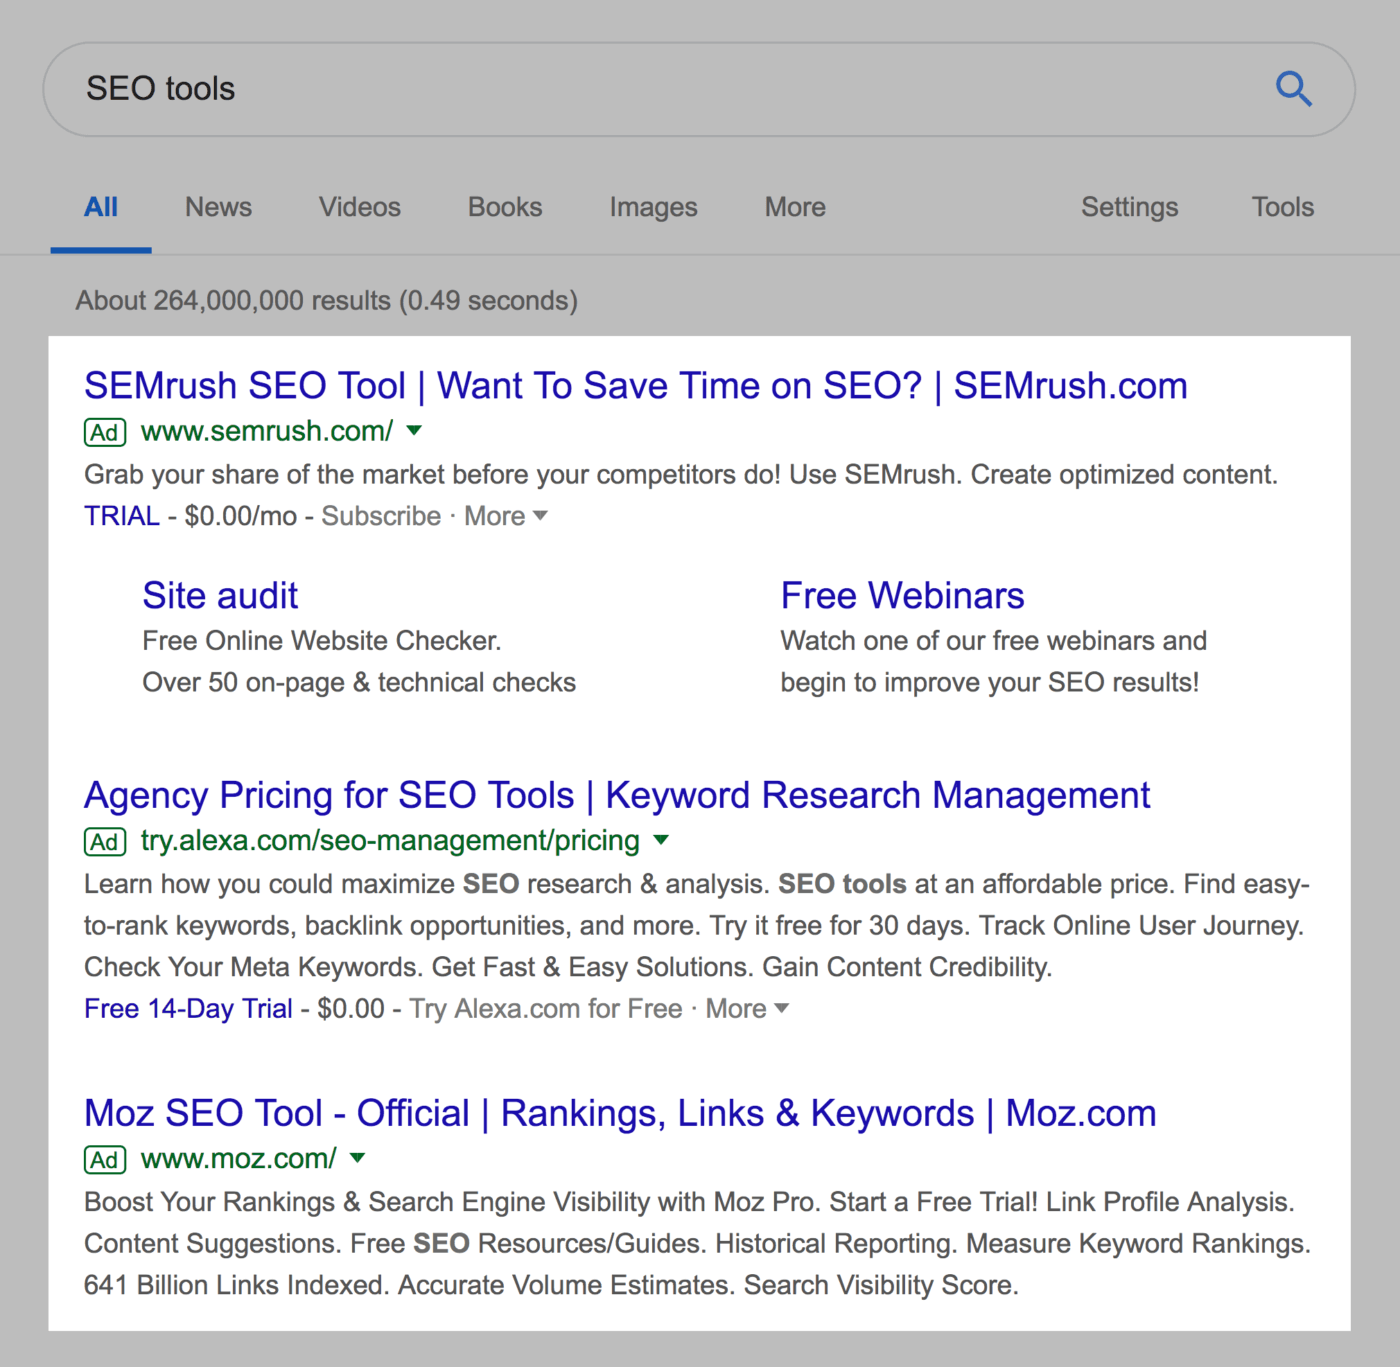Viewport: 1400px width, 1367px height.
Task: Open the Free Webinars sitelink
Action: click(902, 596)
